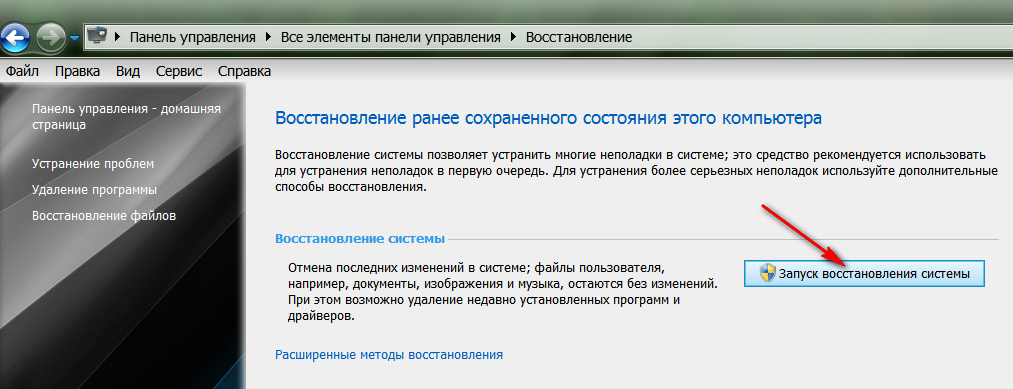Open Расширенные методы восстановления link
1013x389 pixels.
pos(389,355)
